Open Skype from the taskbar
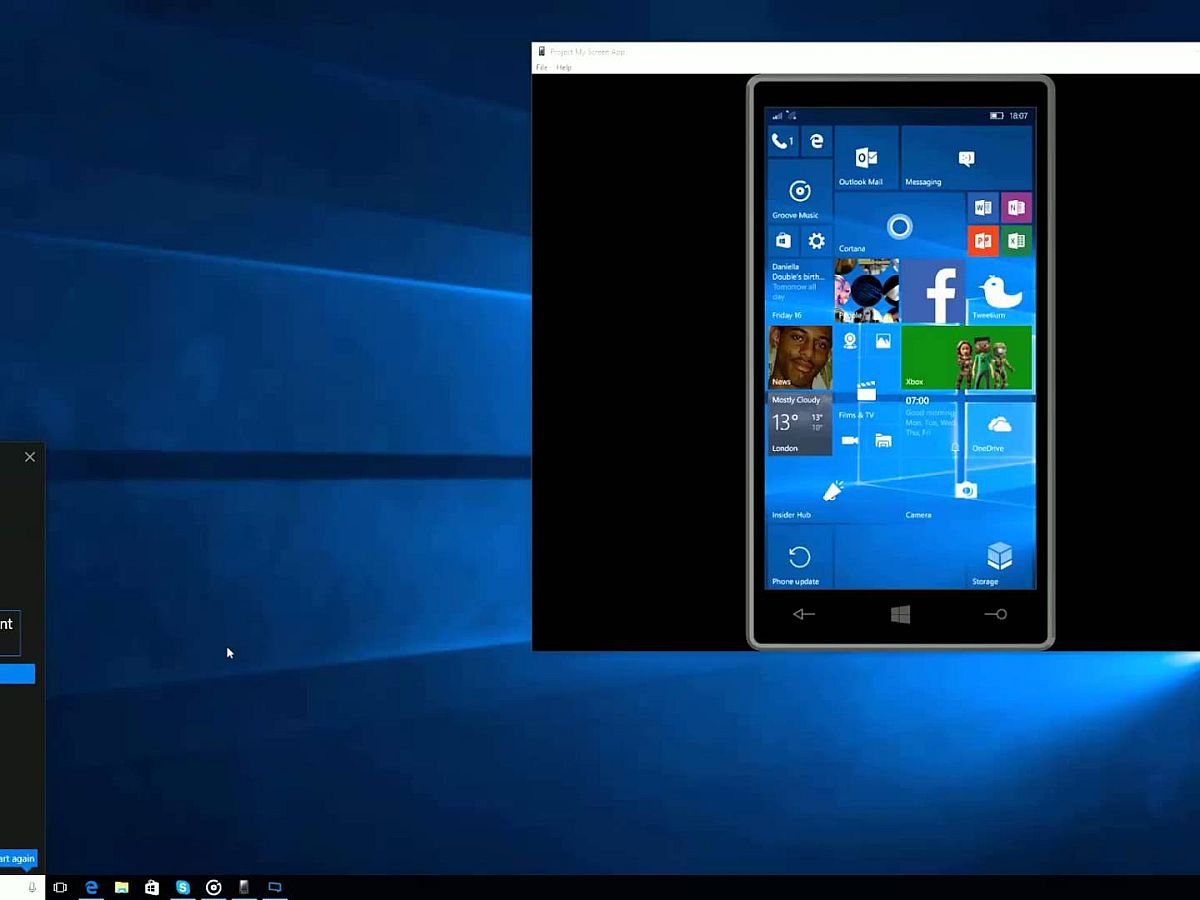Viewport: 1200px width, 900px height. point(183,887)
